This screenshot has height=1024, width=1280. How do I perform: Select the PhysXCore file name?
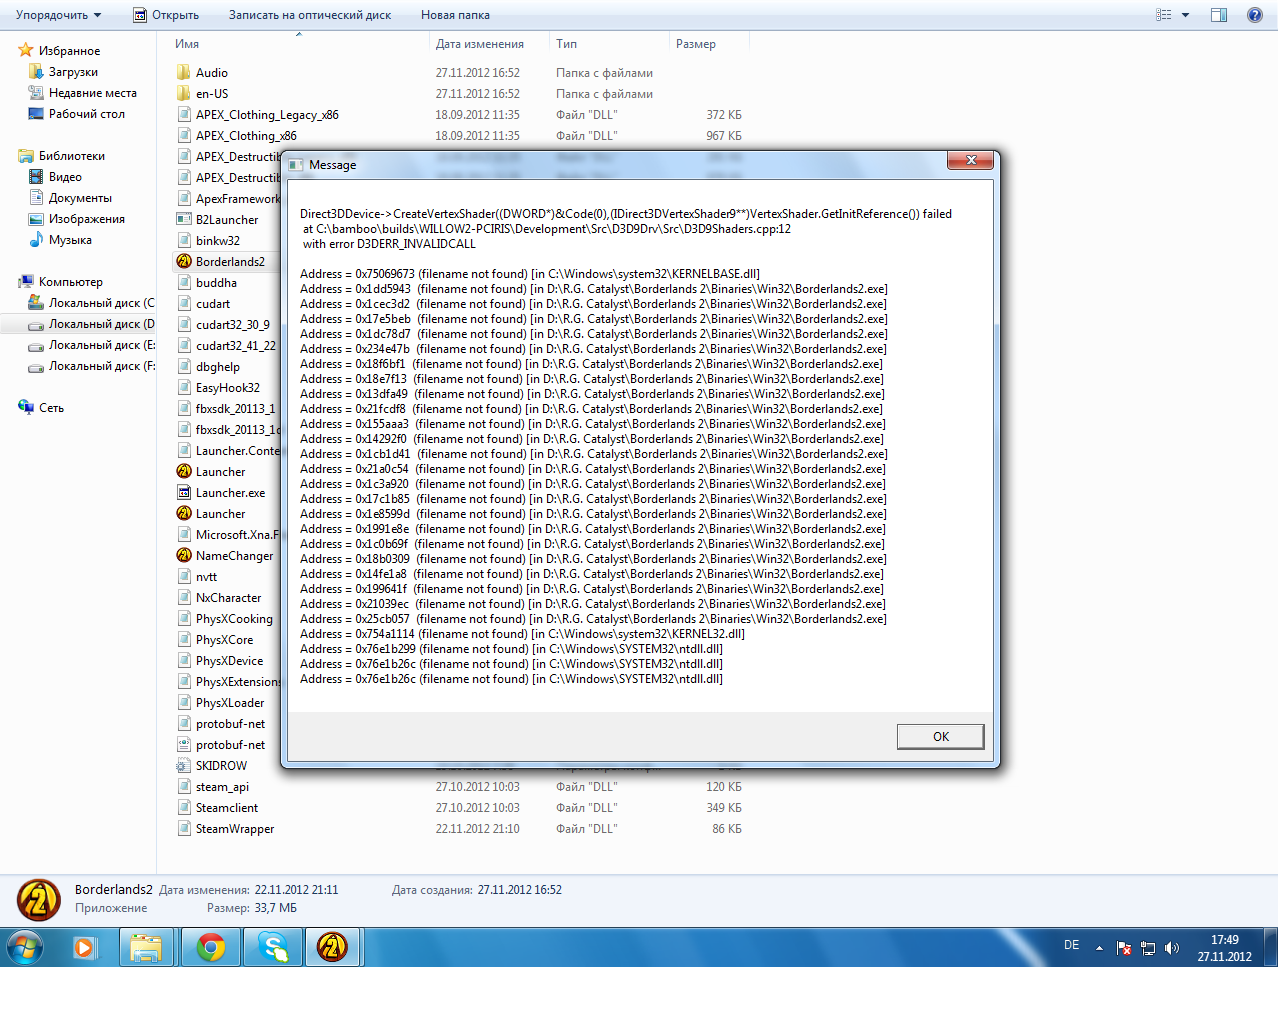(x=225, y=640)
